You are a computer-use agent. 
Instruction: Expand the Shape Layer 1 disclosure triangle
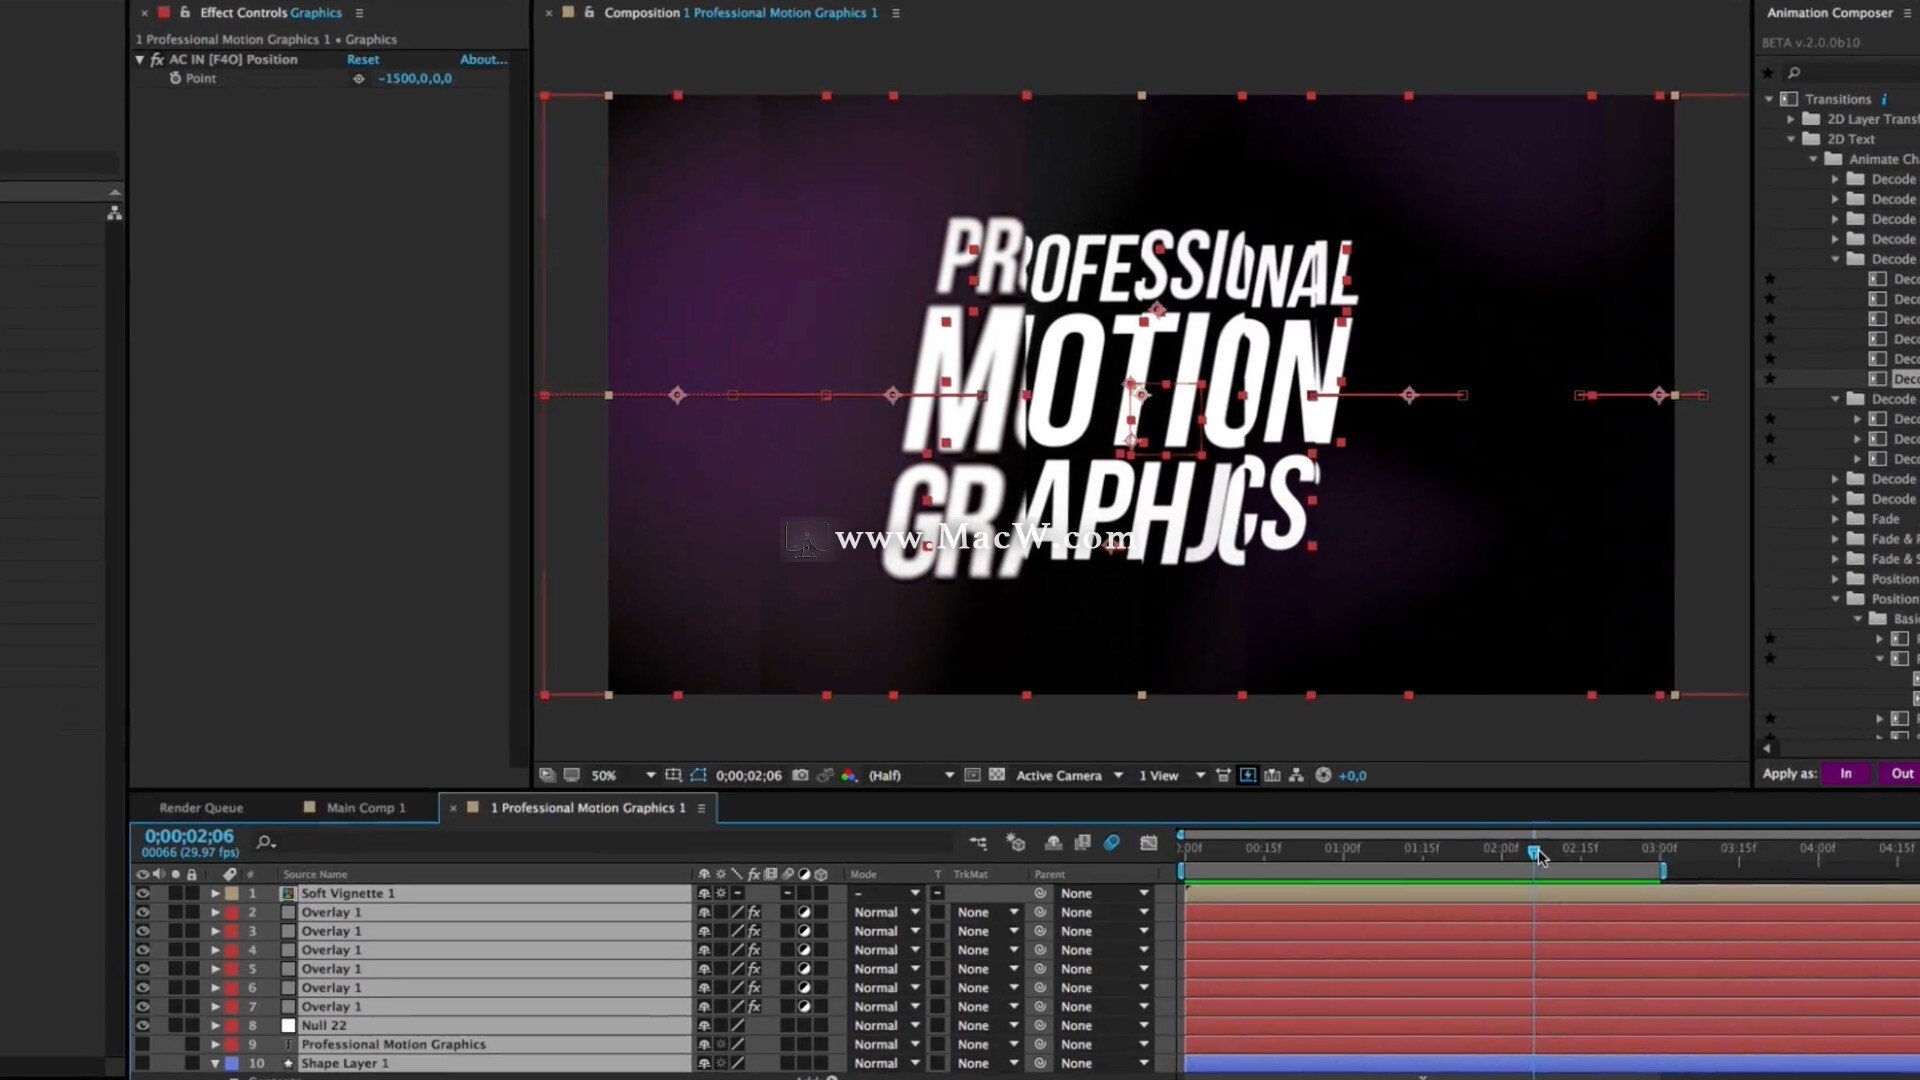(215, 1063)
